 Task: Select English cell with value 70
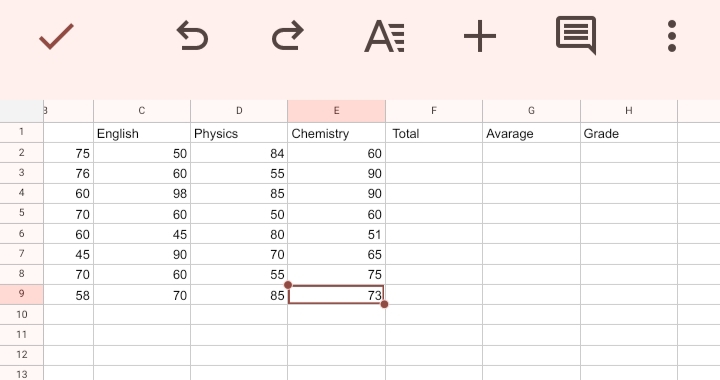[142, 295]
